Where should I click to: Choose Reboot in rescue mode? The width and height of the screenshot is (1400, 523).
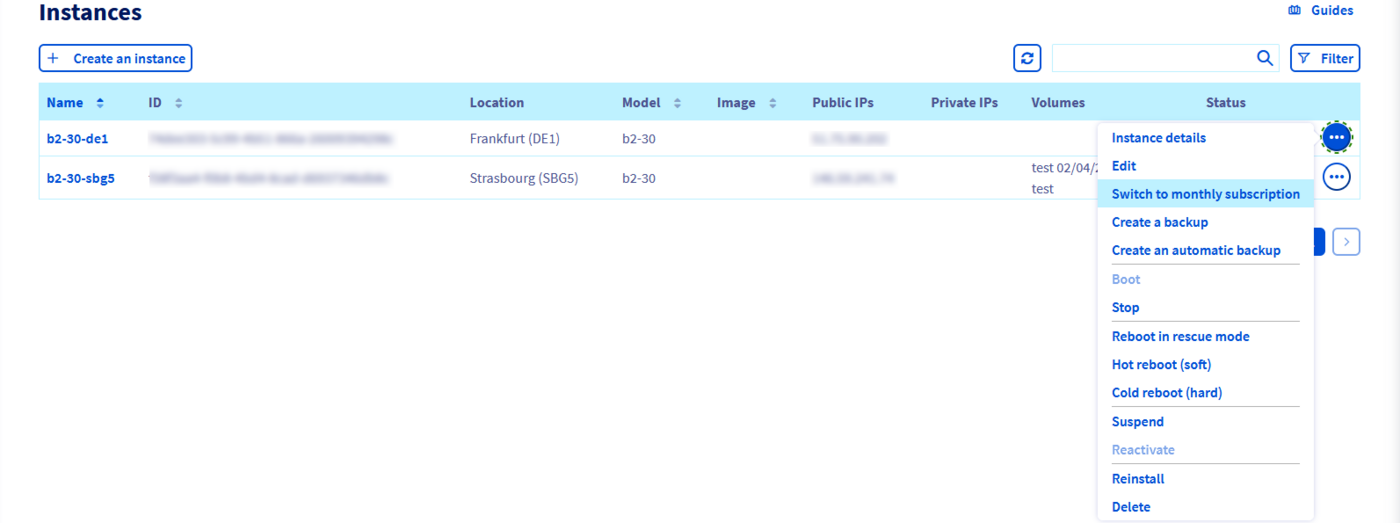coord(1180,336)
